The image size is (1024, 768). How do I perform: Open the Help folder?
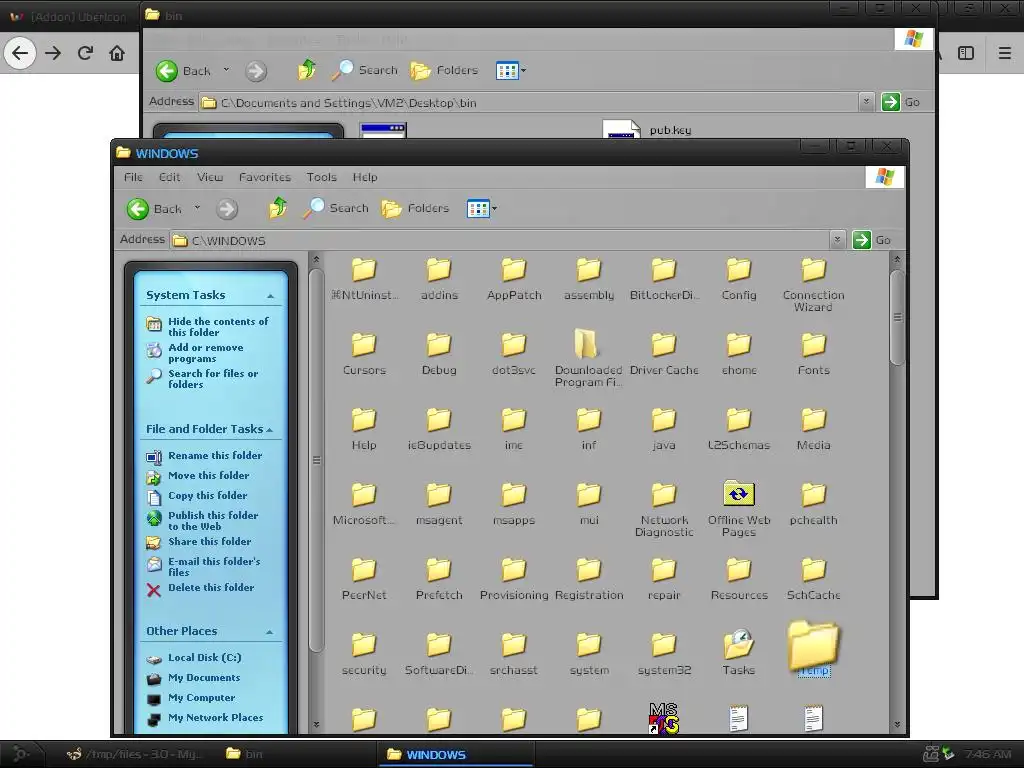pyautogui.click(x=364, y=429)
